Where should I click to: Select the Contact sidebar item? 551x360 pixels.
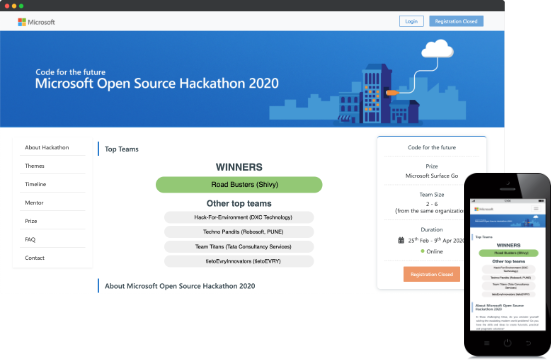coord(34,258)
